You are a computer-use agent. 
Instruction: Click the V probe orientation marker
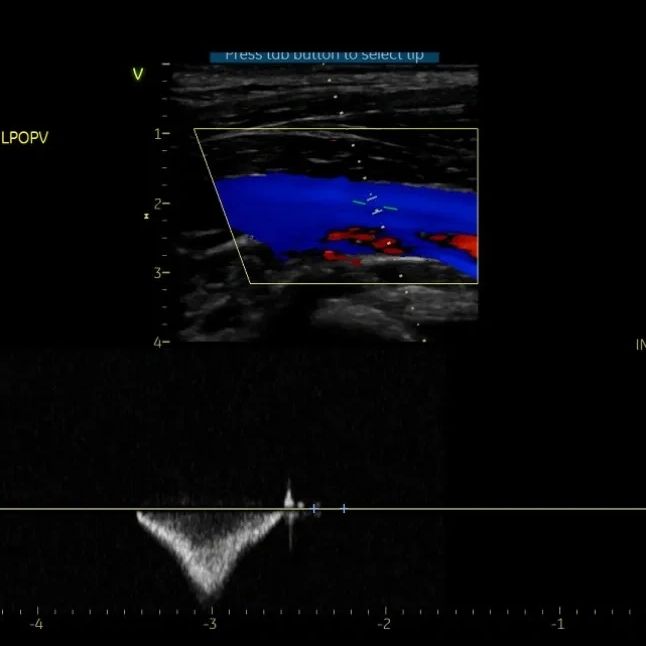(x=138, y=73)
